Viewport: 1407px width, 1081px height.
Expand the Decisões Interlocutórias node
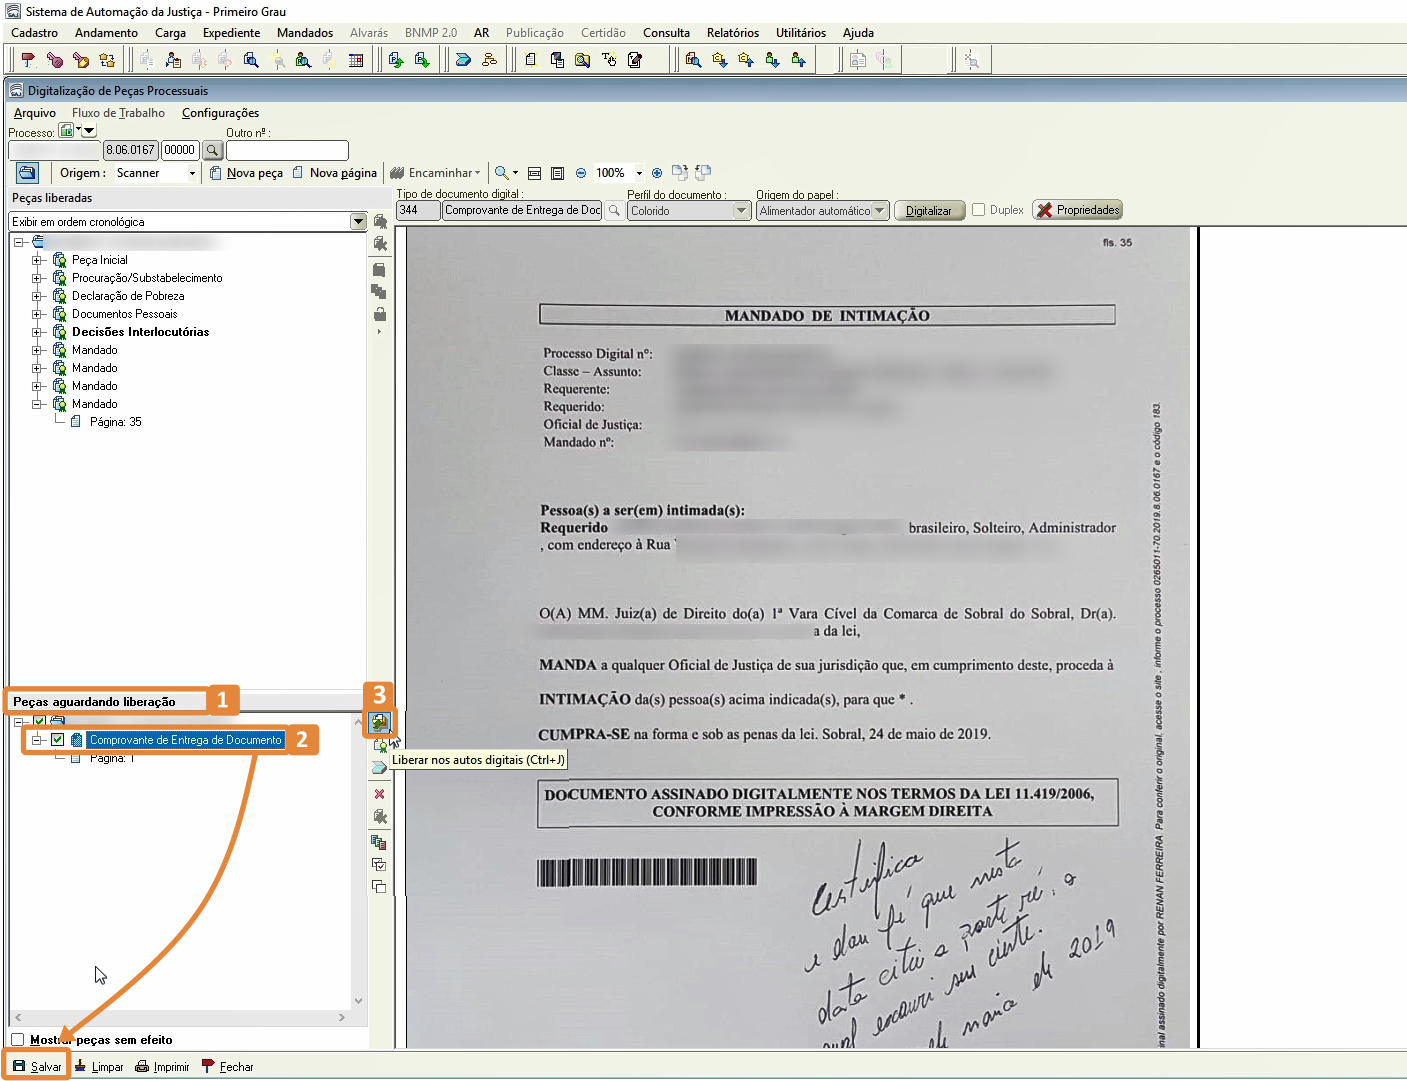click(x=37, y=332)
